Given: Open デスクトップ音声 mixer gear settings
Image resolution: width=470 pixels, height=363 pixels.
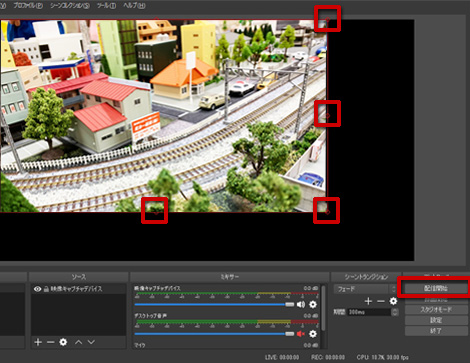Looking at the screenshot, I should [313, 334].
